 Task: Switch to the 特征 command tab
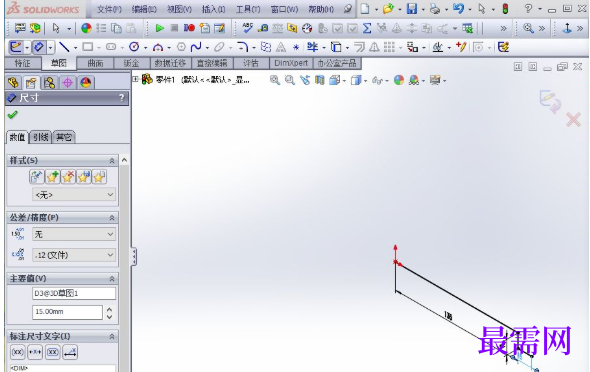point(23,63)
